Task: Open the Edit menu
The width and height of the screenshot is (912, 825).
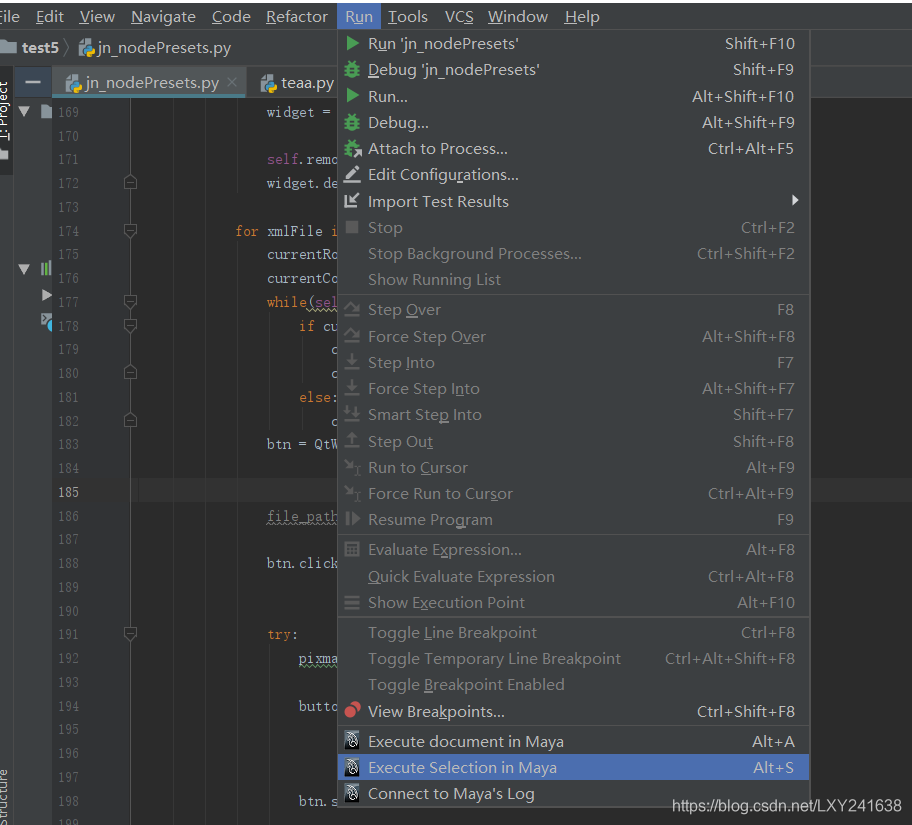Action: (x=49, y=17)
